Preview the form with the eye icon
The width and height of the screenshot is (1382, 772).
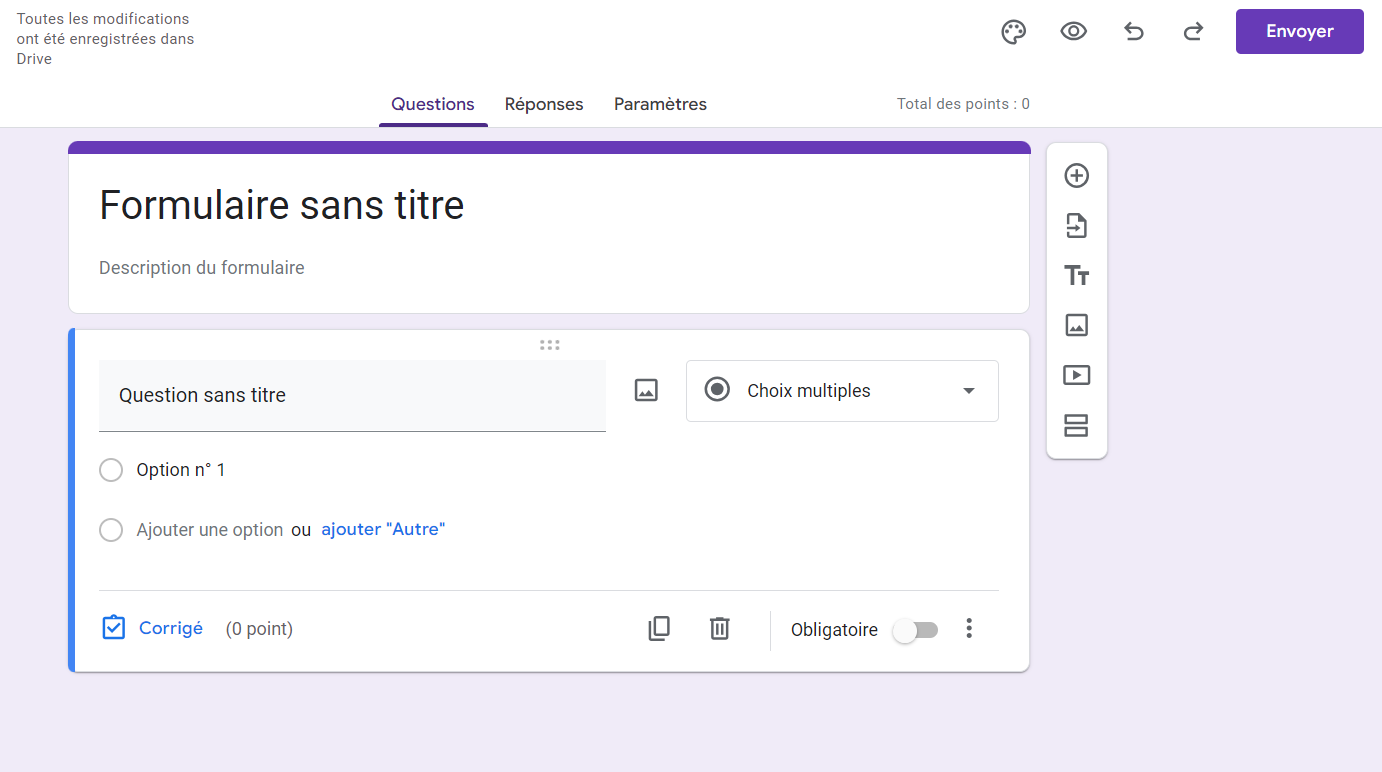pos(1074,32)
